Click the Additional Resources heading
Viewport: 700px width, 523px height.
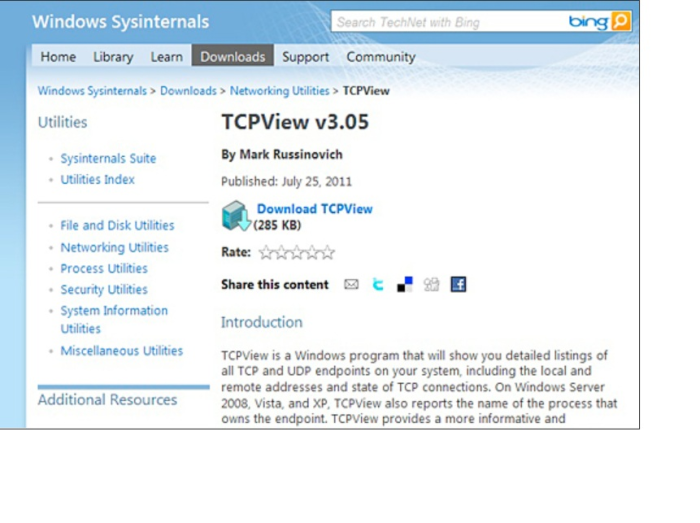tap(108, 400)
